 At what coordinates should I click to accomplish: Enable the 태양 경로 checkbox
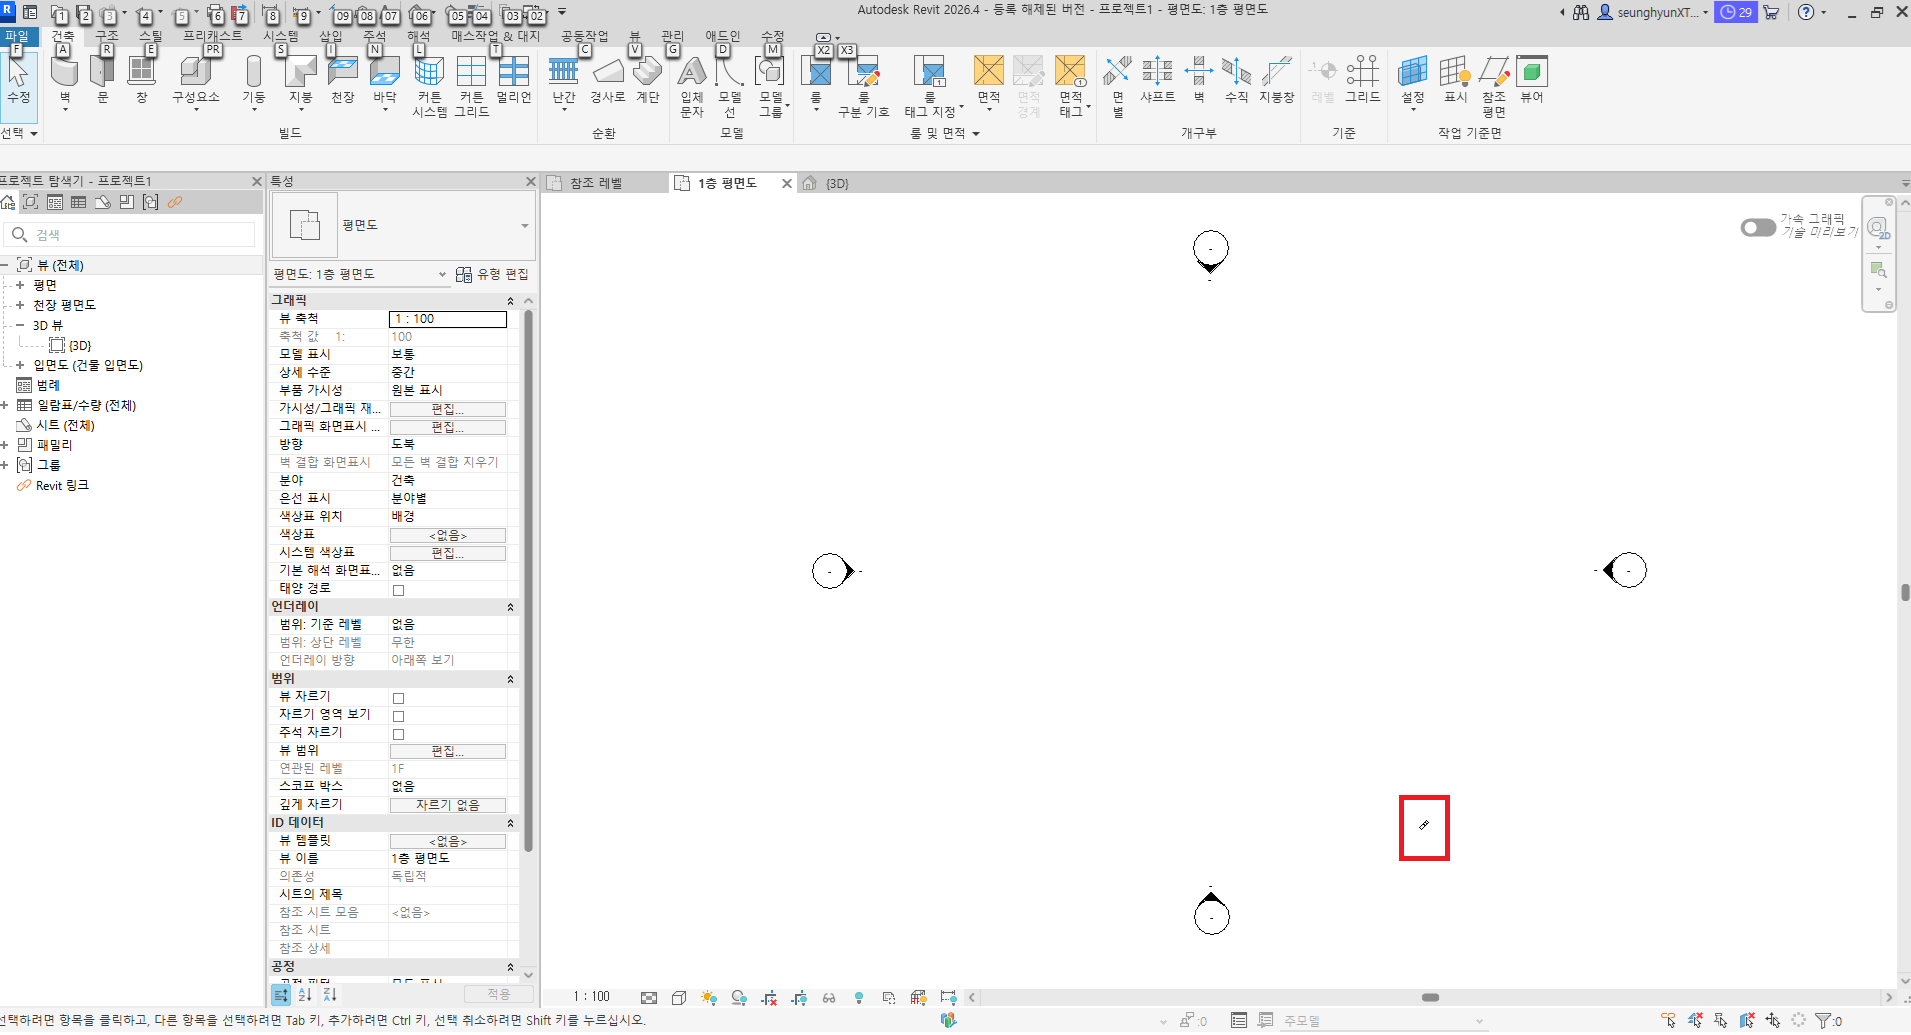pyautogui.click(x=398, y=590)
